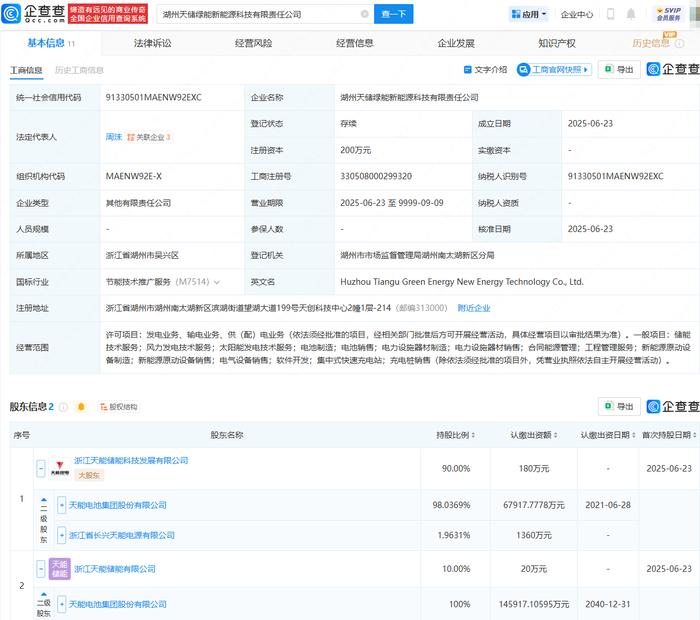The height and width of the screenshot is (620, 700).
Task: Select the 90.00% shareholding cell
Action: click(456, 469)
